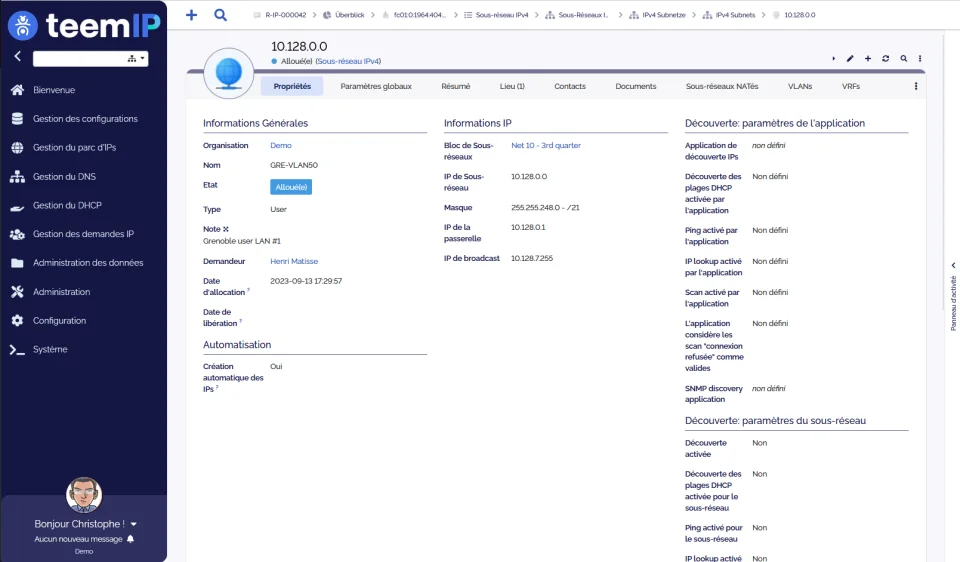The image size is (960, 562).
Task: Refresh the subnet details page
Action: coord(885,59)
